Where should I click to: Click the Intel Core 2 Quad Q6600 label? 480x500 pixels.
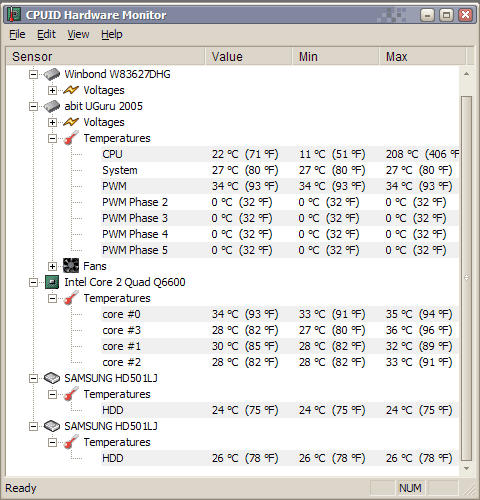coord(125,282)
